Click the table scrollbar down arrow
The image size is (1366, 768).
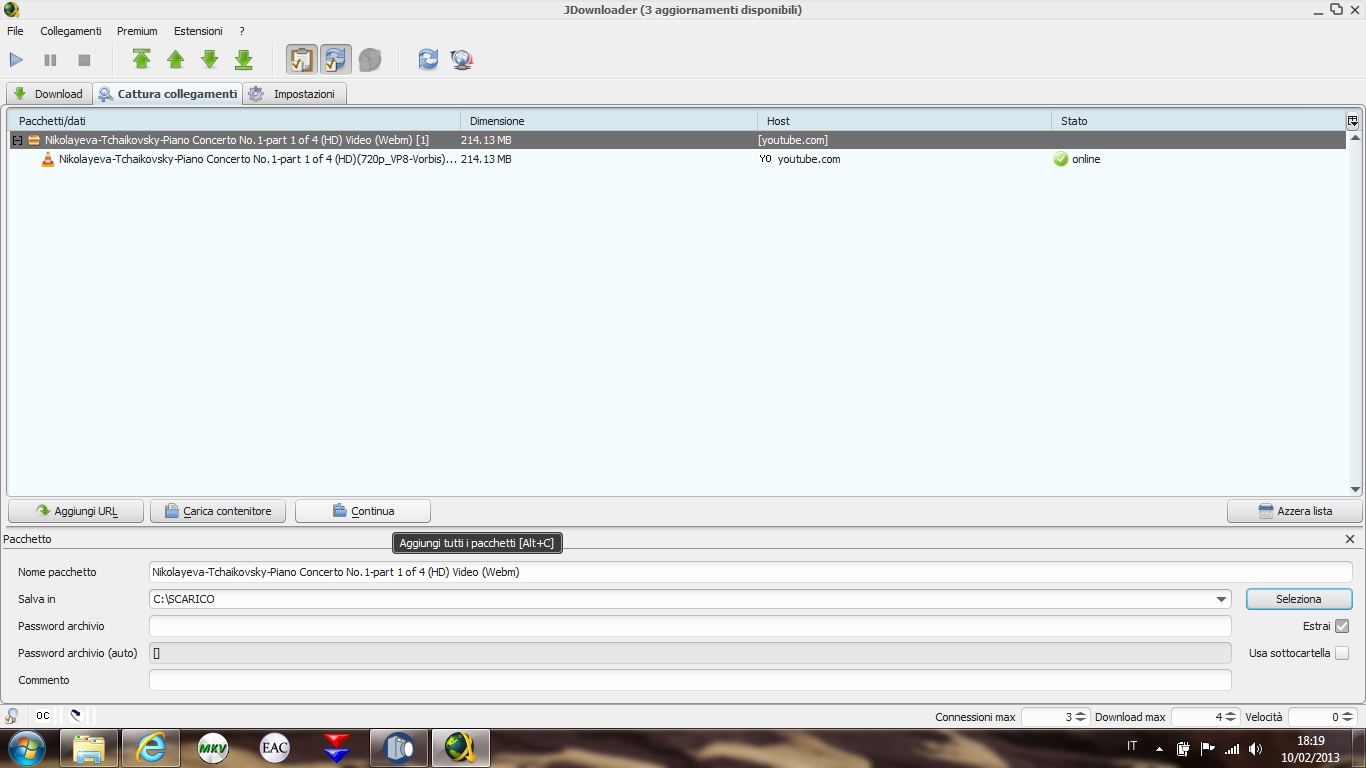point(1355,489)
